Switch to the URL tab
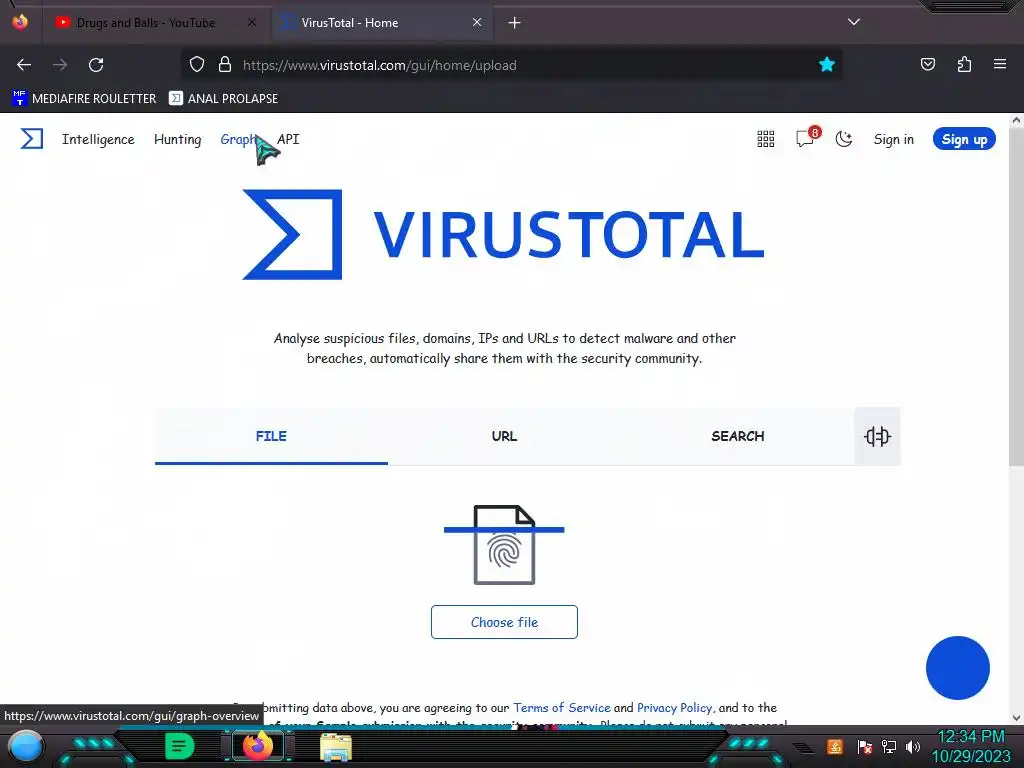Image resolution: width=1024 pixels, height=768 pixels. coord(504,436)
